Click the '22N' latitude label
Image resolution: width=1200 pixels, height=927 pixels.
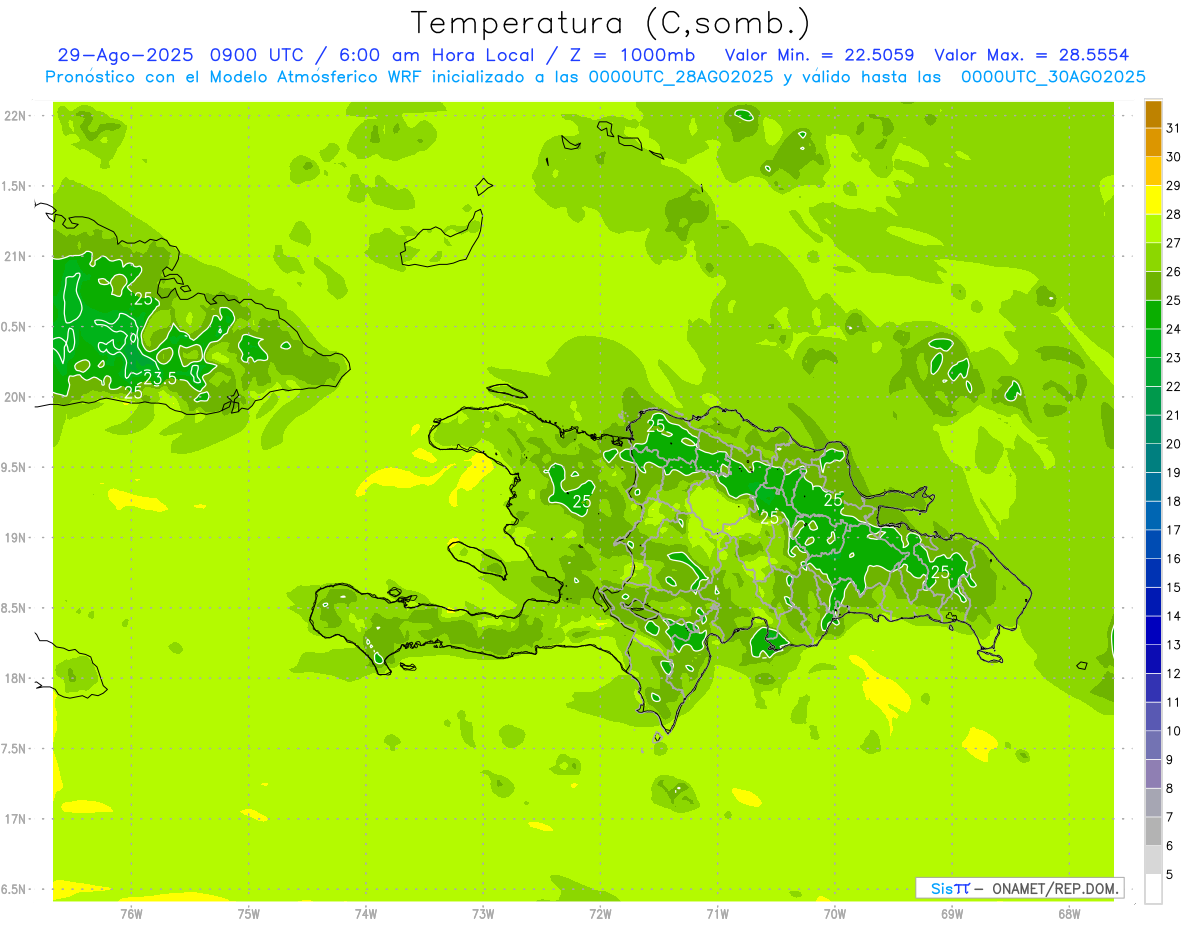(14, 116)
